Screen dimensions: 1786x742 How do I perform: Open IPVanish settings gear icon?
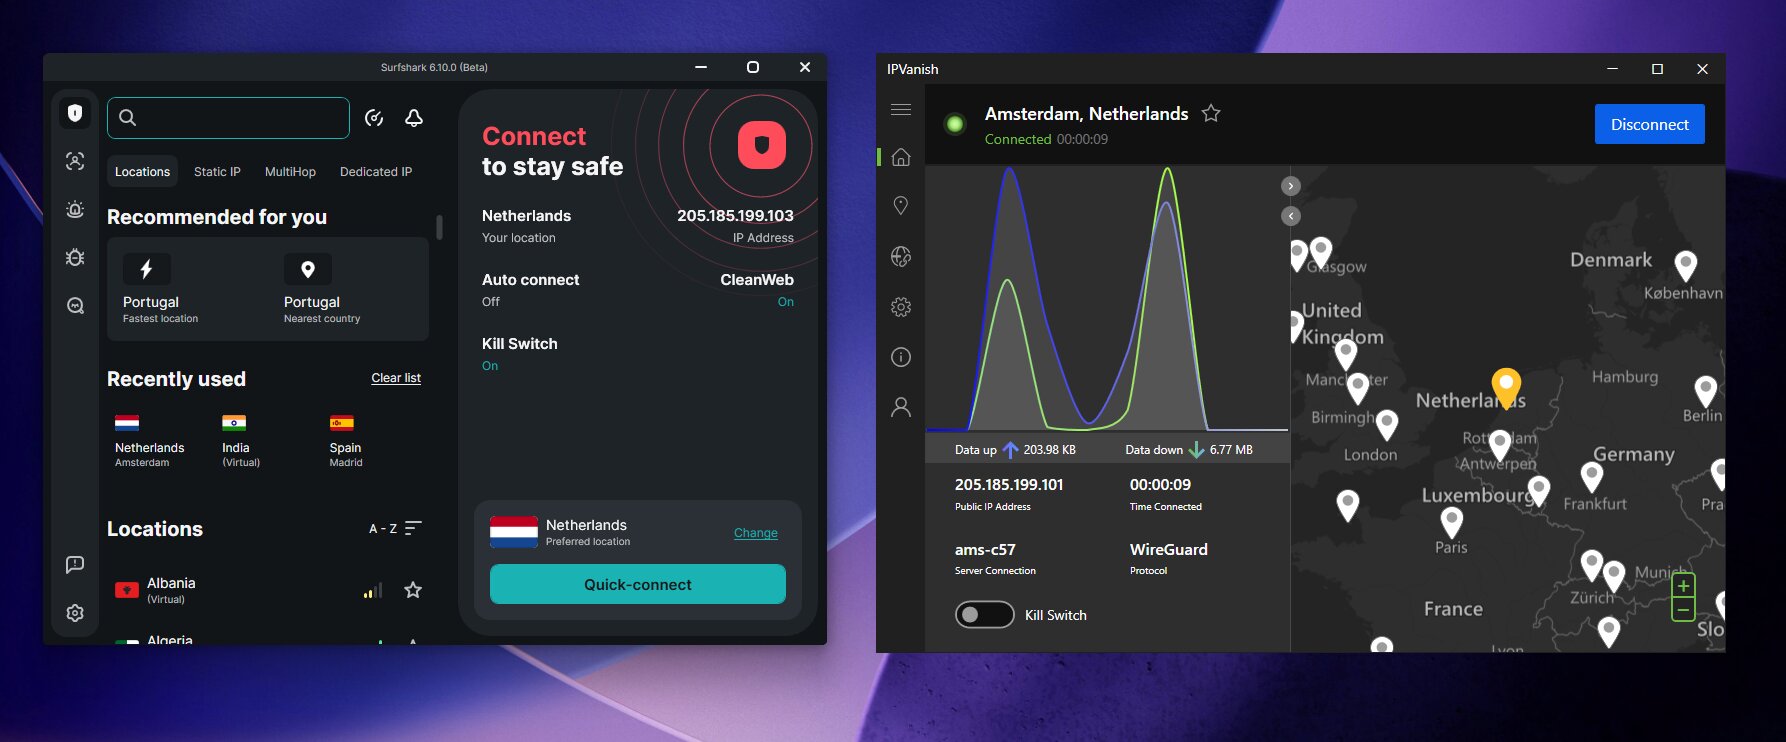click(901, 307)
